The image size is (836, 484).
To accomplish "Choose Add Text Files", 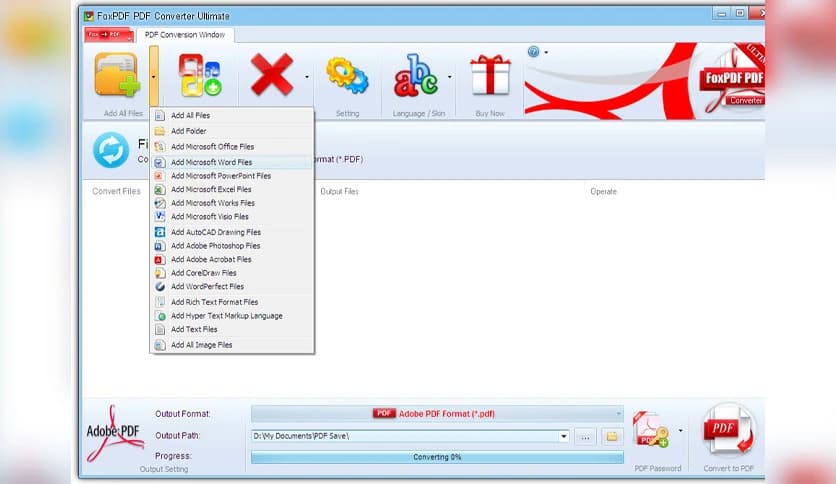I will tap(232, 329).
